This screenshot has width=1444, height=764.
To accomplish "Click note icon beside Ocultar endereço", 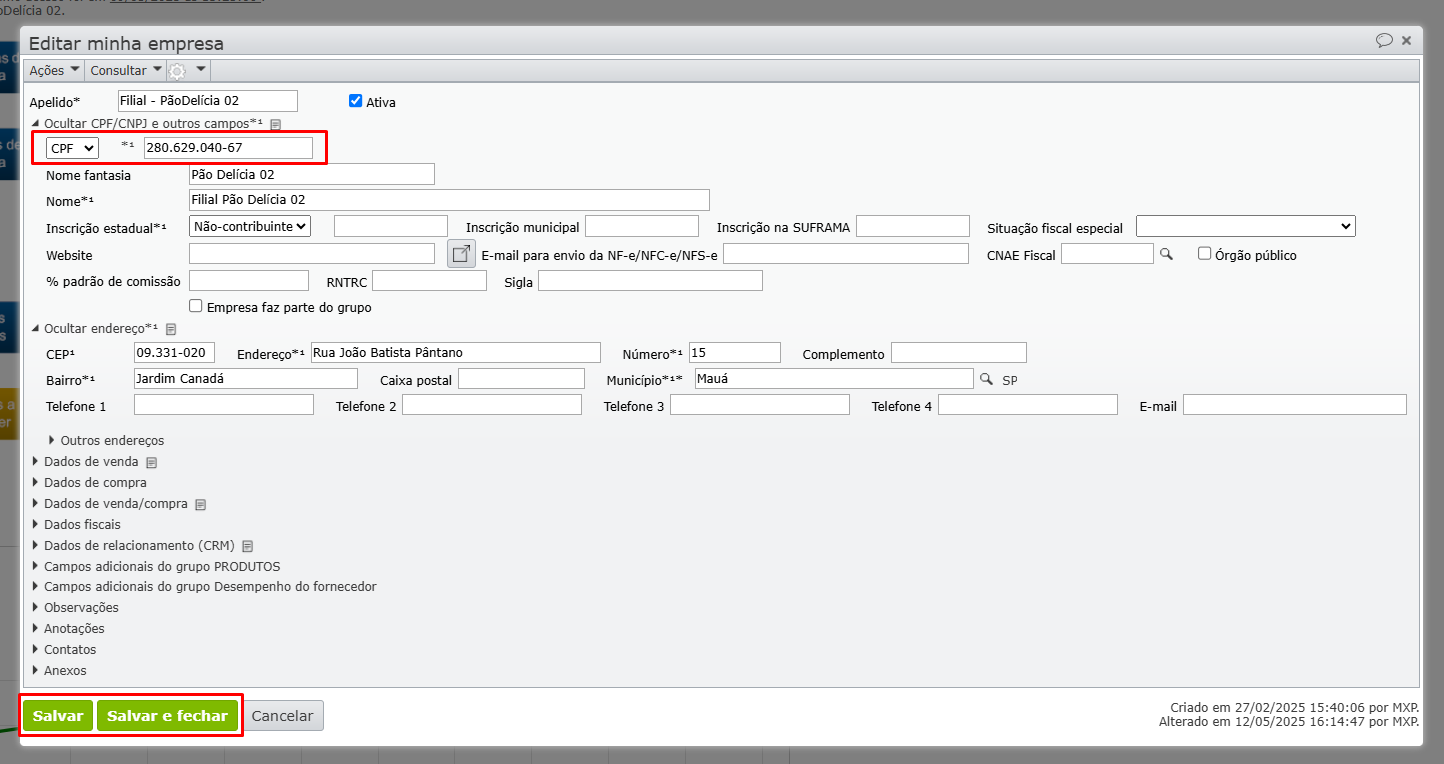I will pos(171,329).
